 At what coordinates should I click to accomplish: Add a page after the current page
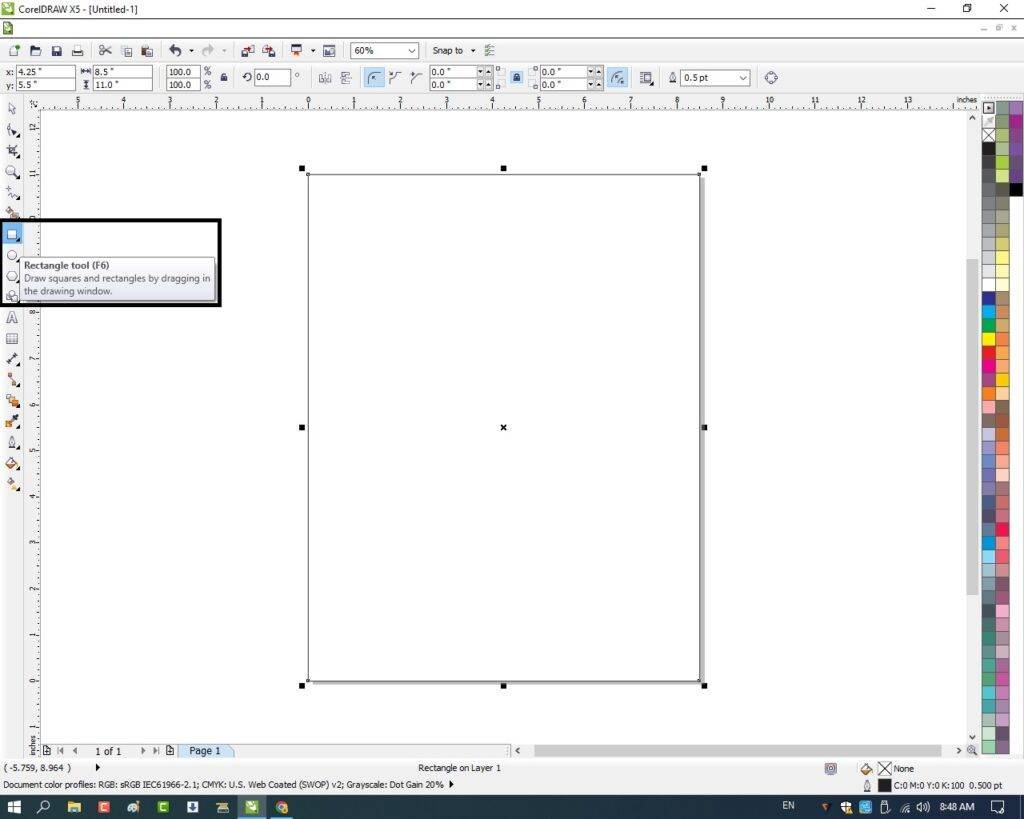(x=170, y=750)
